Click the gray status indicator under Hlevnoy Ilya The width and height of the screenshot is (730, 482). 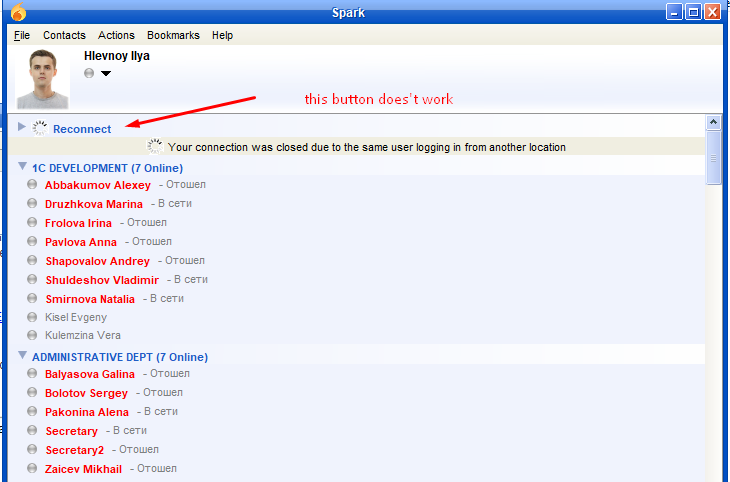pos(89,73)
